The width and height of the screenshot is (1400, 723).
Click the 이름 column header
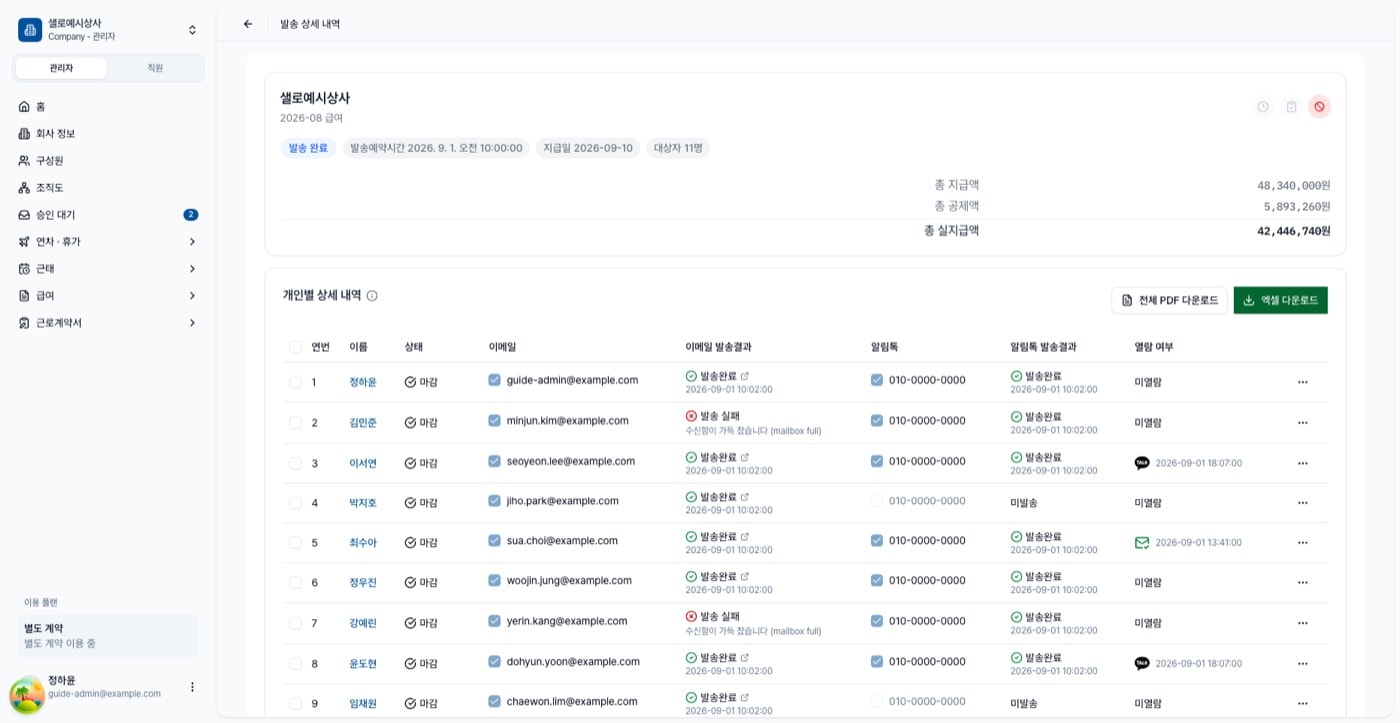[x=358, y=347]
